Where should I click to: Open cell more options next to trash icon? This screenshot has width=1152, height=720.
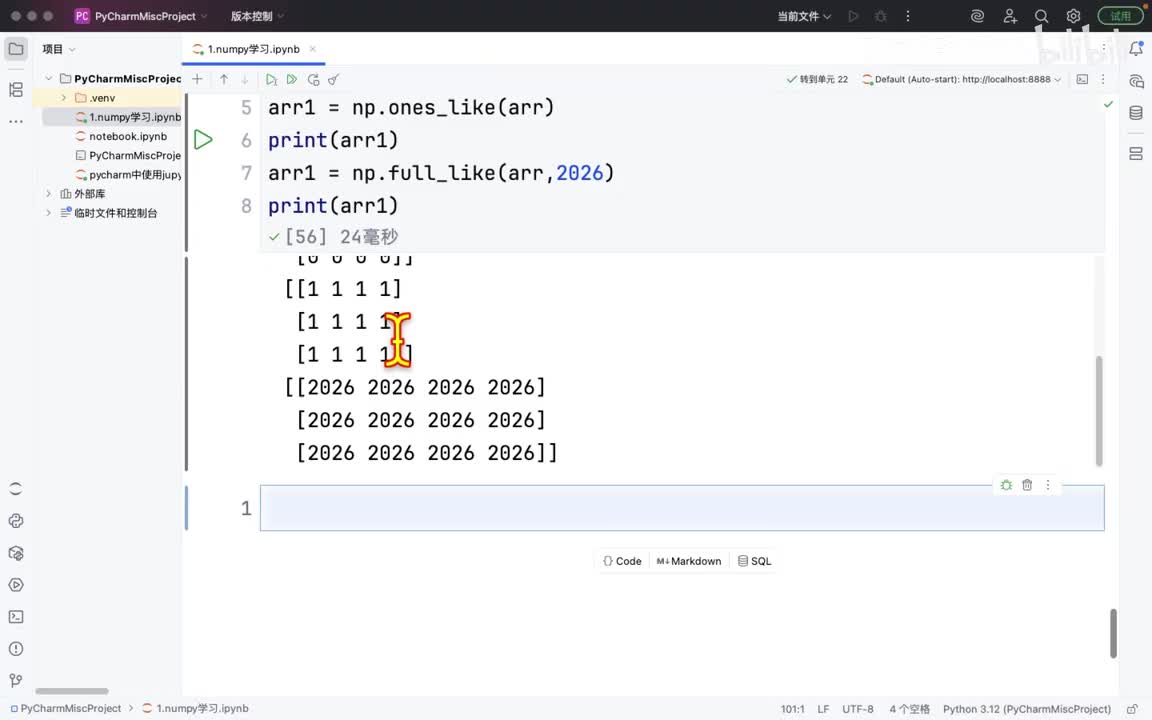[x=1048, y=485]
